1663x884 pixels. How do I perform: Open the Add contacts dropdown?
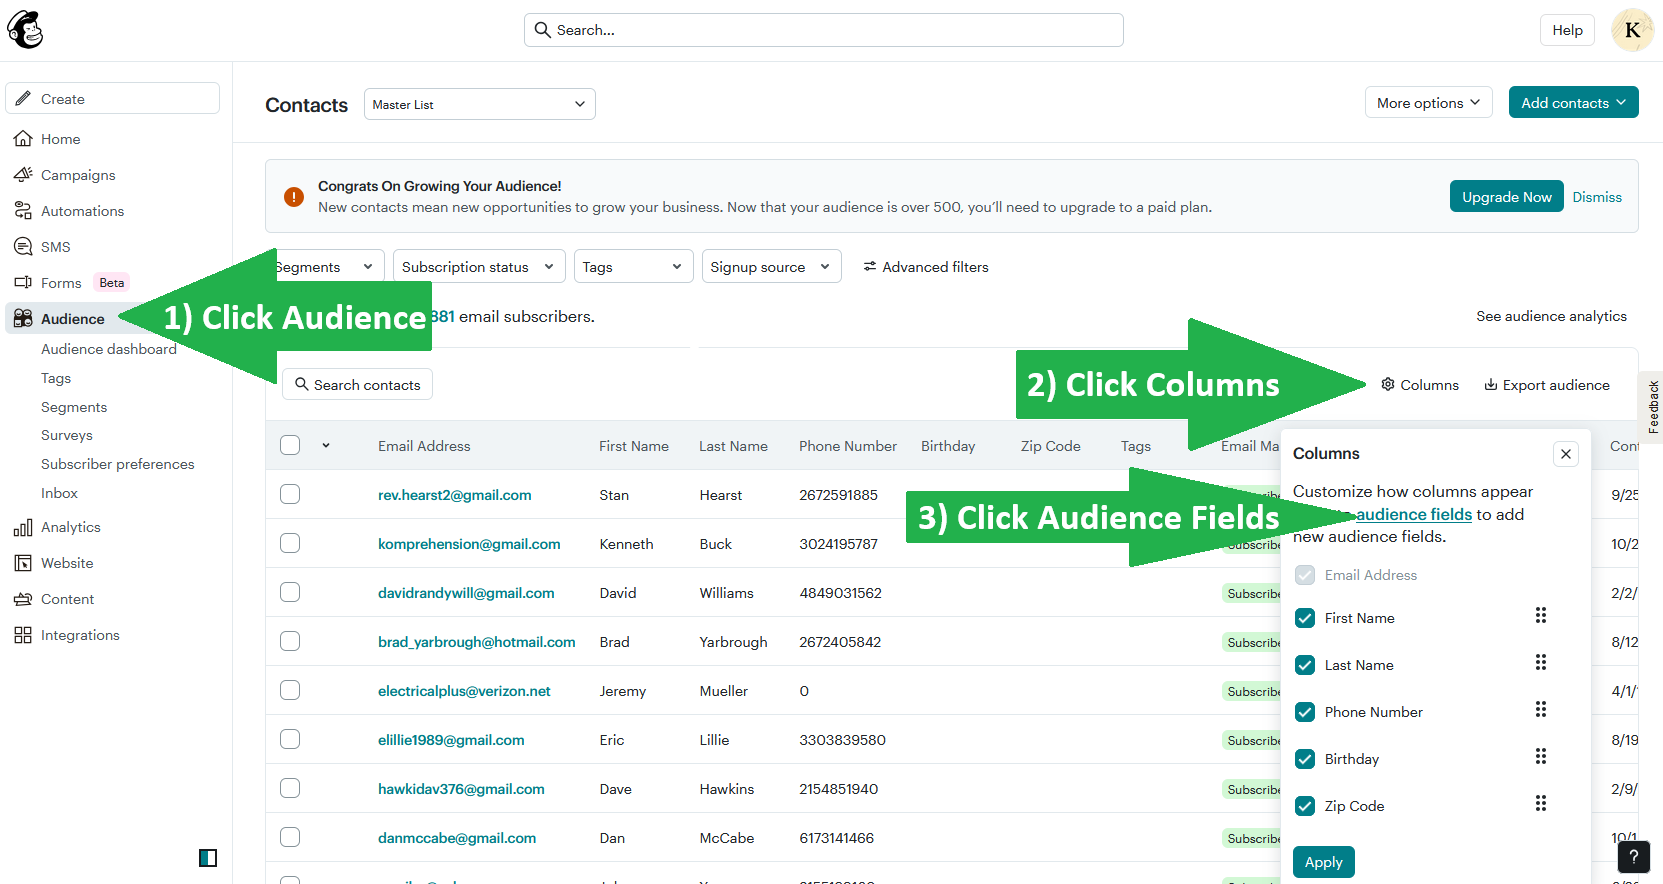click(1572, 103)
